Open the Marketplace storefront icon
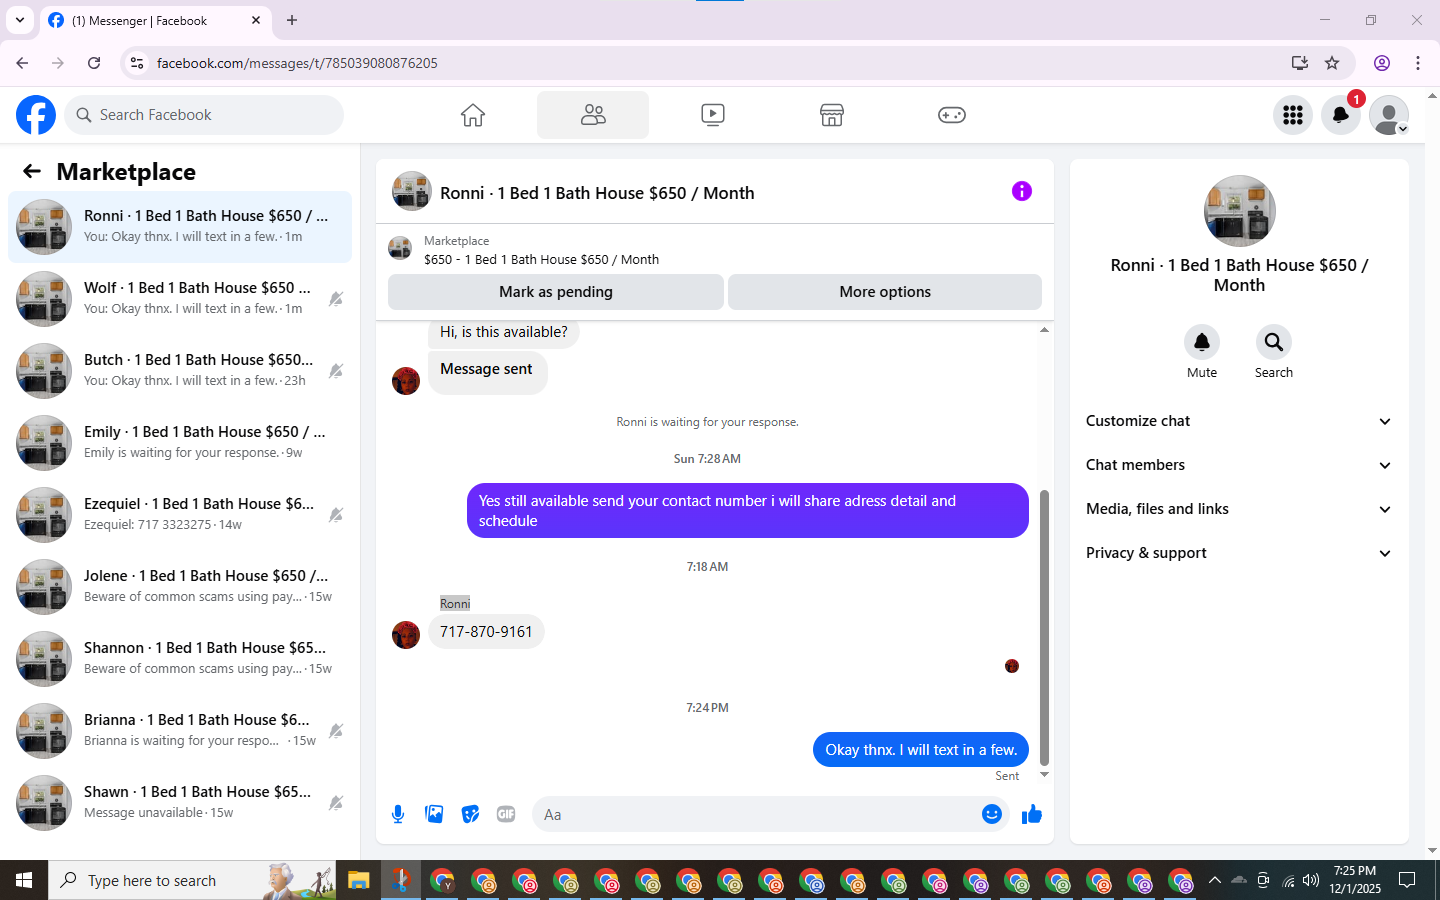This screenshot has width=1440, height=900. click(x=832, y=115)
